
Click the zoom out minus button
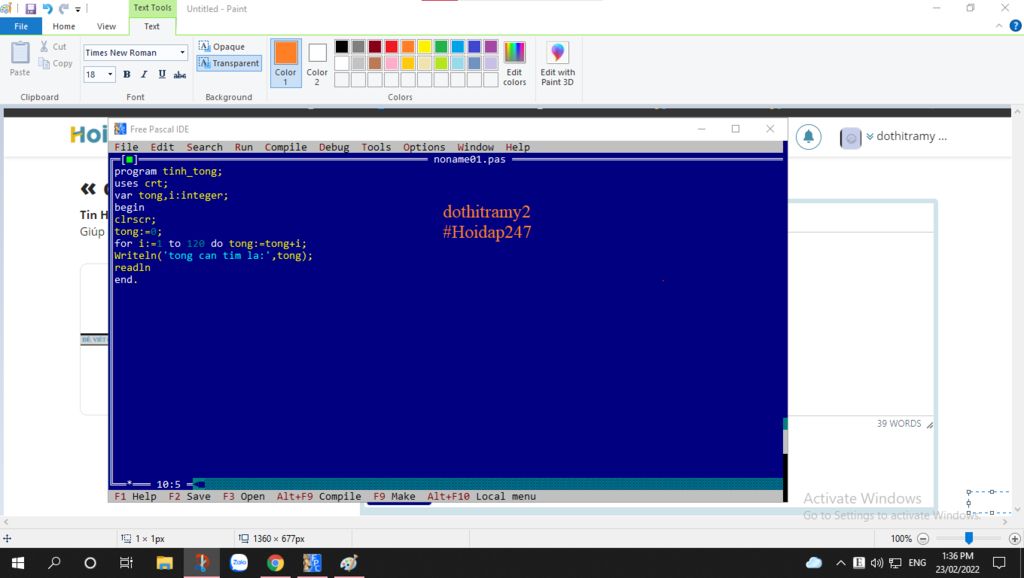click(923, 539)
